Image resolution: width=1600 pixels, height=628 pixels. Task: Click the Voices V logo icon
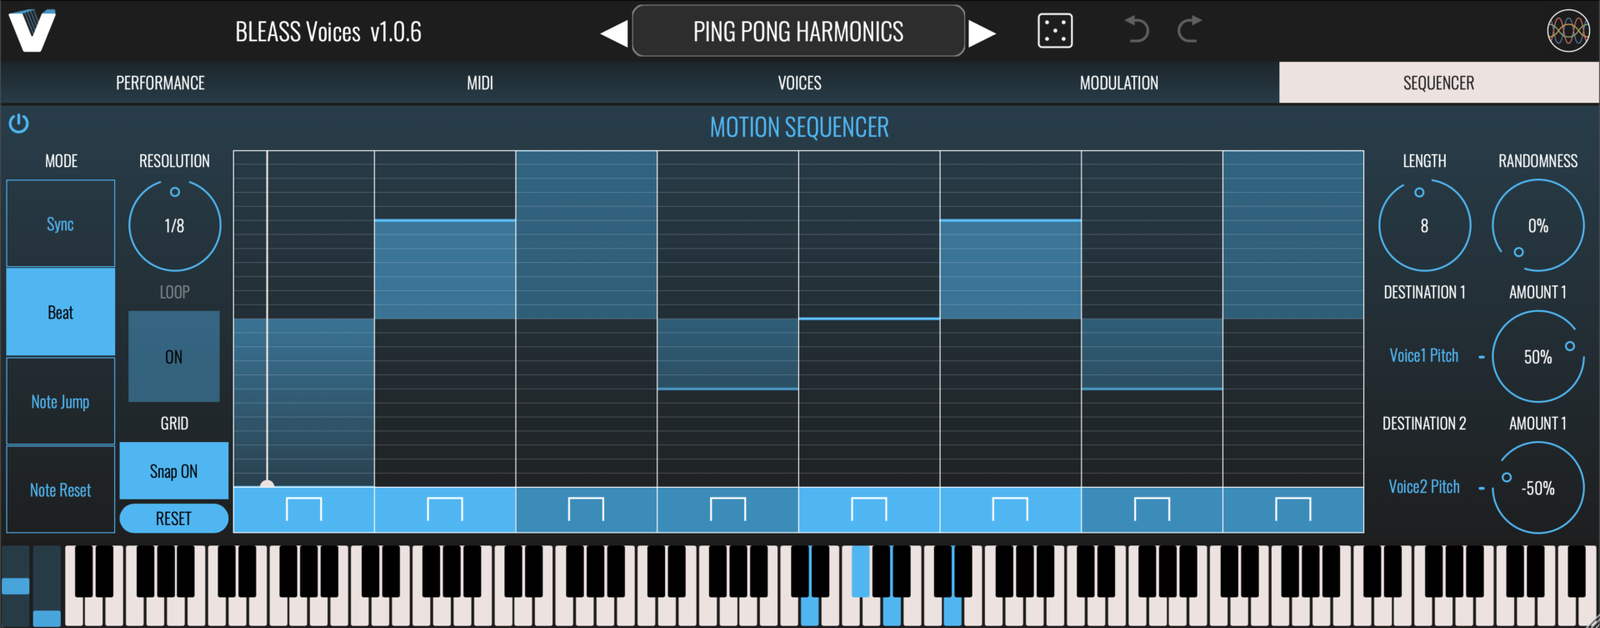32,30
